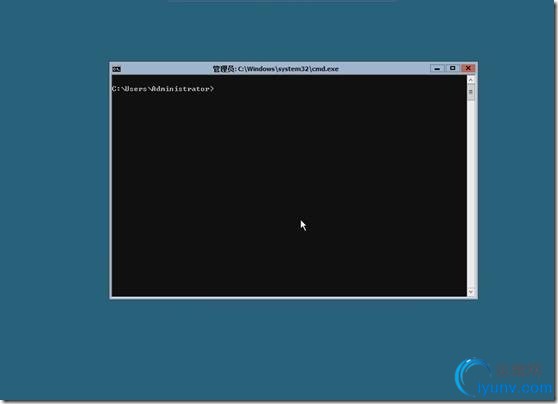This screenshot has height=404, width=558.
Task: Click the scrollbar up arrow in console
Action: pyautogui.click(x=470, y=80)
